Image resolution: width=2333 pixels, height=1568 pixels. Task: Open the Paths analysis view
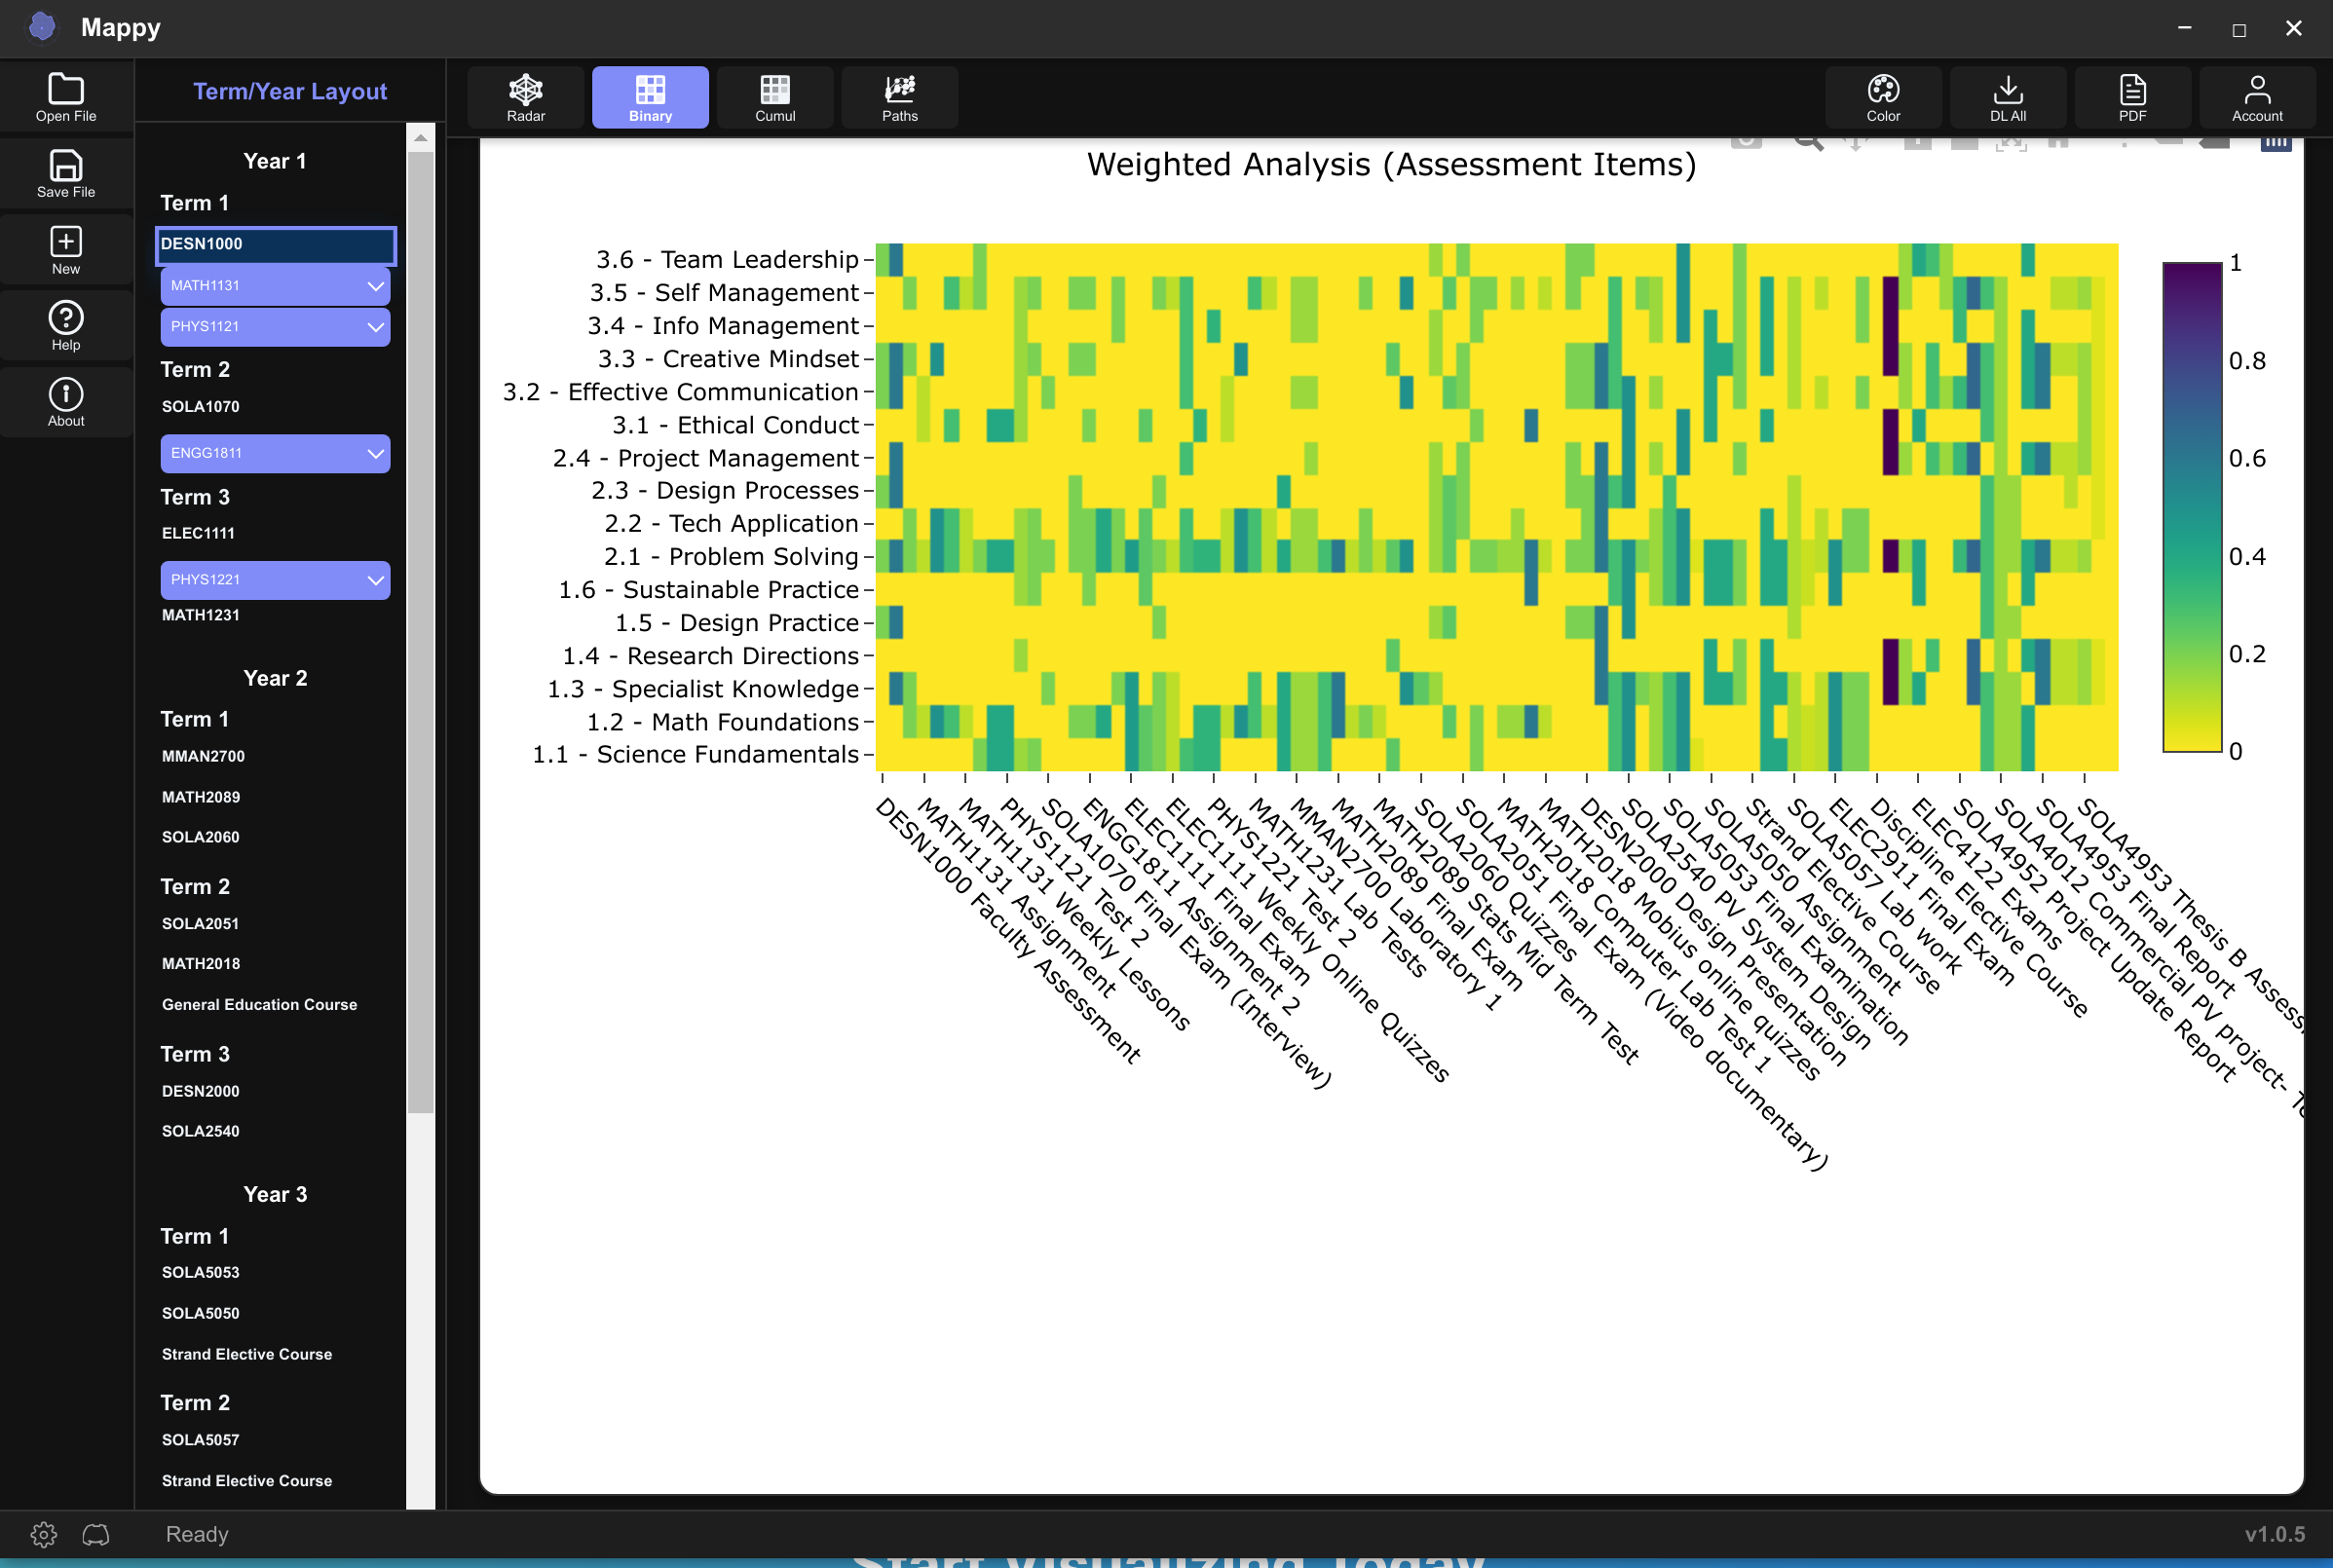[898, 96]
